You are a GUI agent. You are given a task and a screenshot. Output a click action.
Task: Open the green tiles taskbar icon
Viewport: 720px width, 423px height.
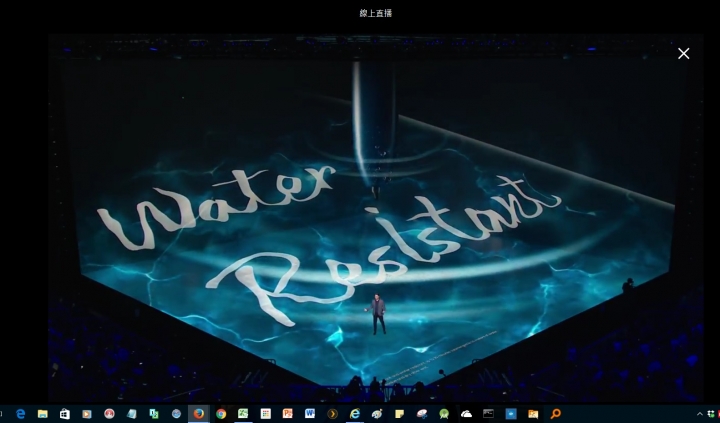[154, 414]
